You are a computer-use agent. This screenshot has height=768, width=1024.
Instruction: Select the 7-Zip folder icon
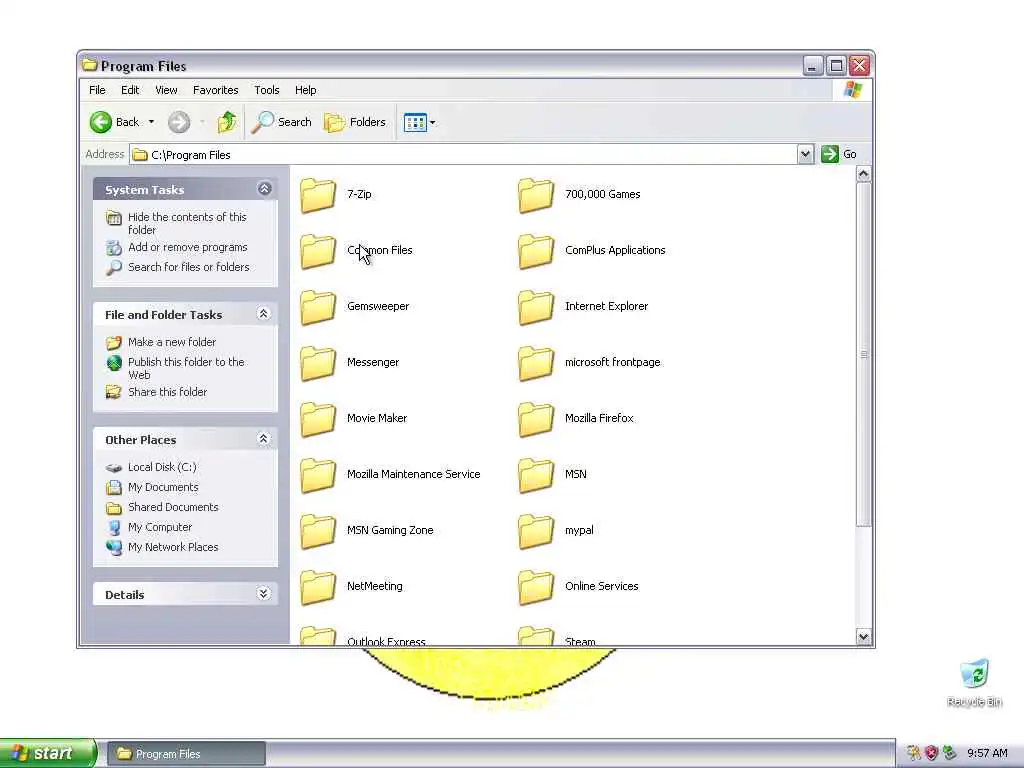[318, 195]
